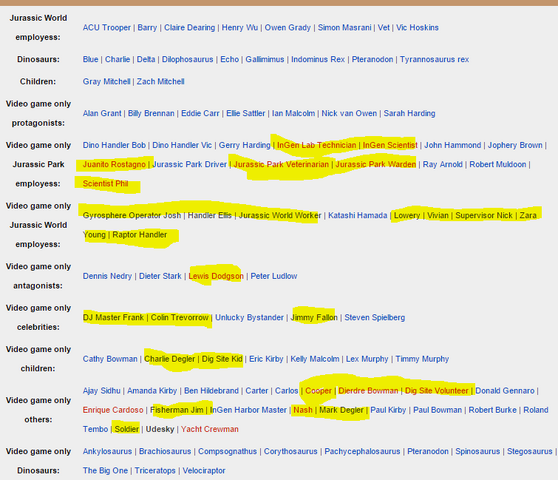Select the Gyrosphere Operator Josh link
This screenshot has width=558, height=480.
point(132,216)
